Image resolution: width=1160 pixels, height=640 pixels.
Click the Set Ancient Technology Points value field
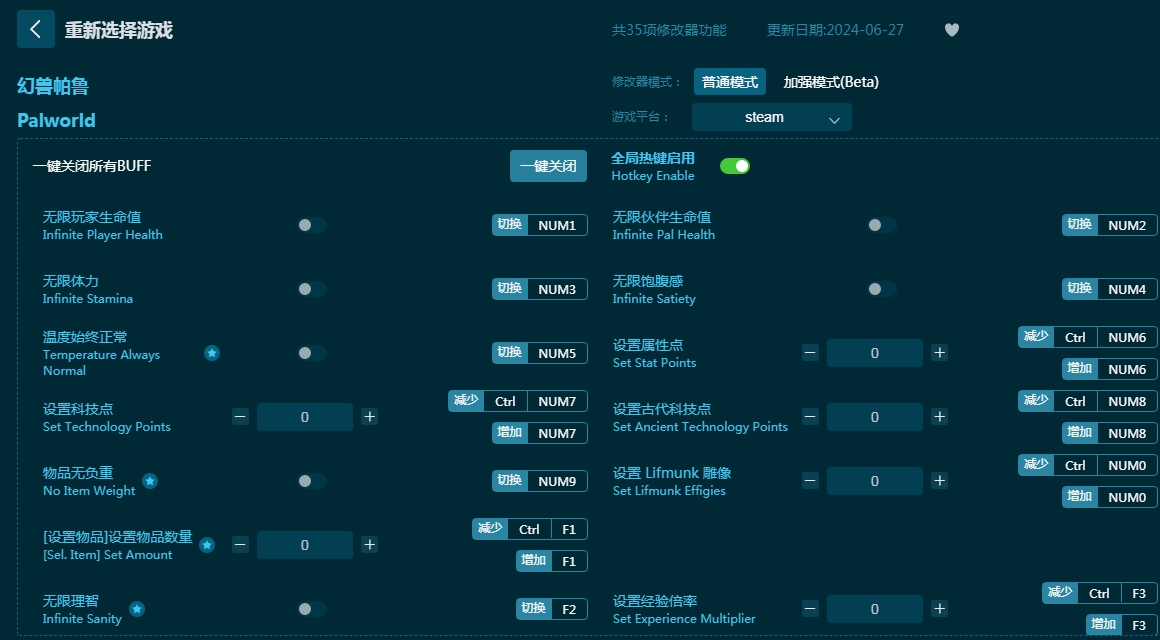point(874,417)
